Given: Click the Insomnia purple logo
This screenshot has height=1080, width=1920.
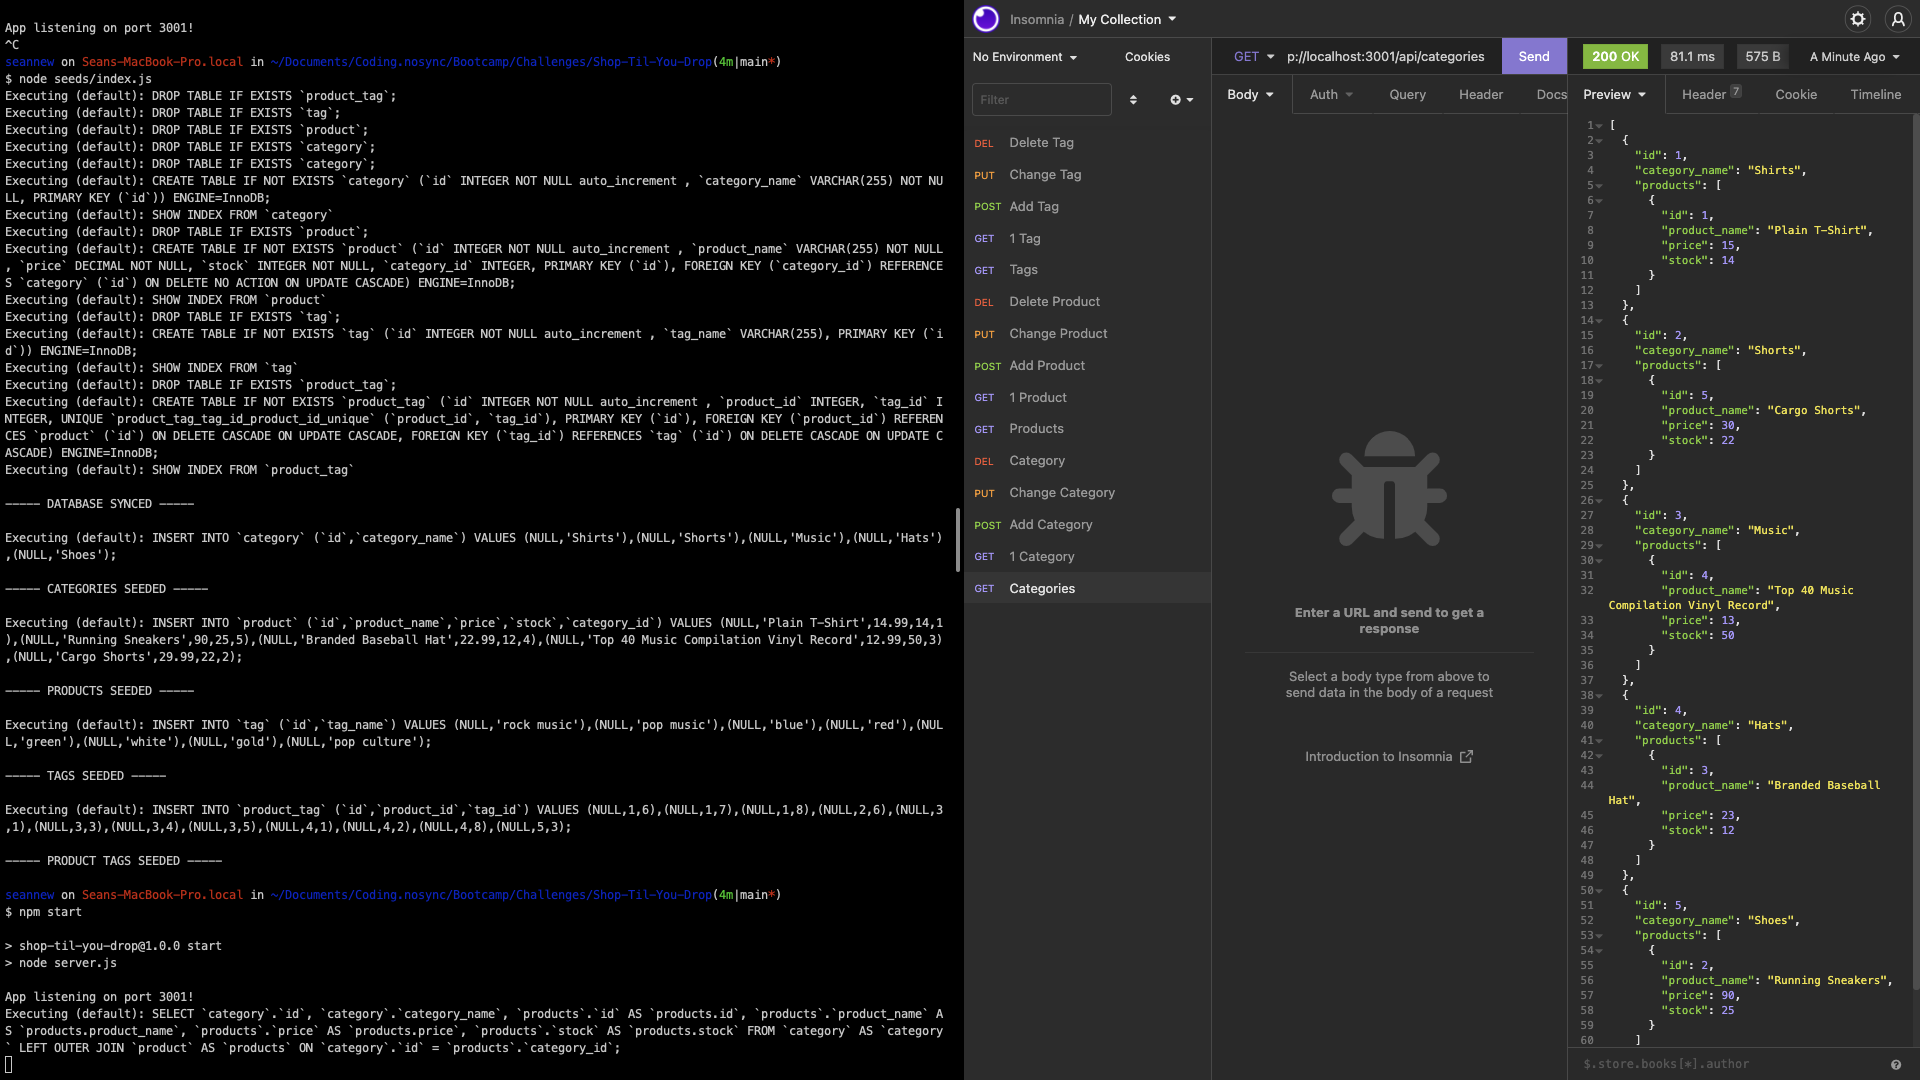Looking at the screenshot, I should pos(986,19).
